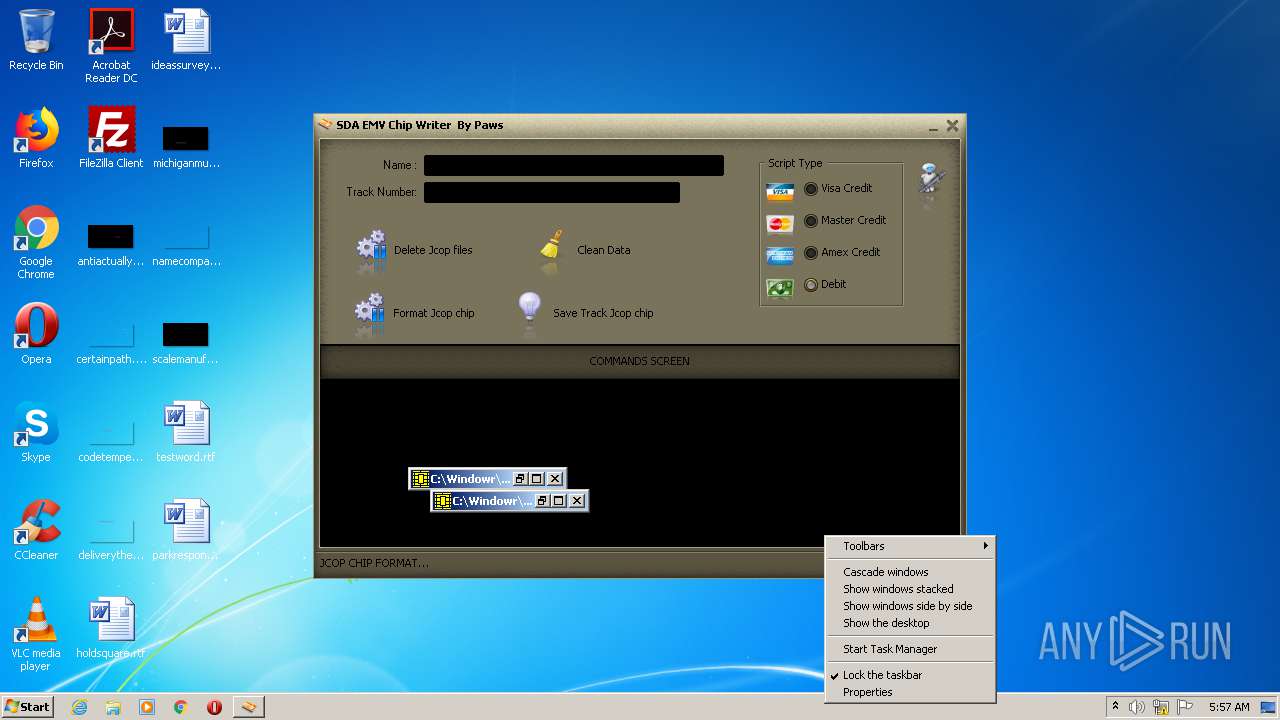Open the testword.rtf document icon
The image size is (1280, 720).
click(186, 432)
